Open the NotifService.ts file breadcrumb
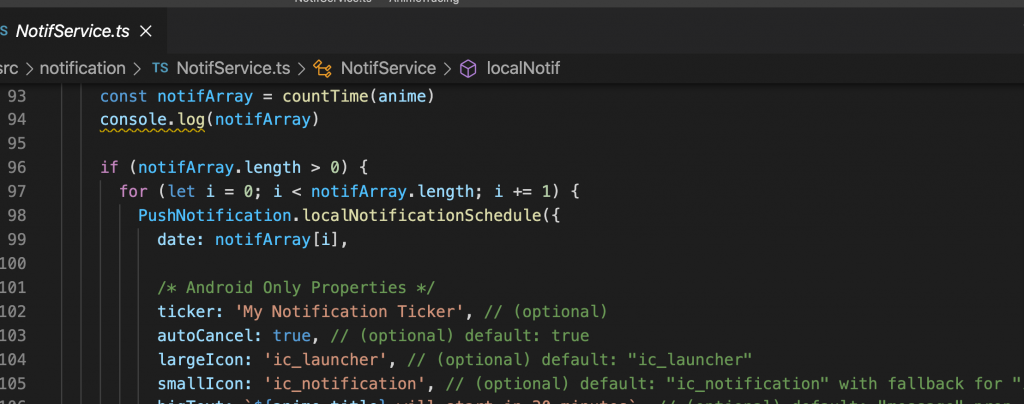This screenshot has height=404, width=1024. pos(233,69)
